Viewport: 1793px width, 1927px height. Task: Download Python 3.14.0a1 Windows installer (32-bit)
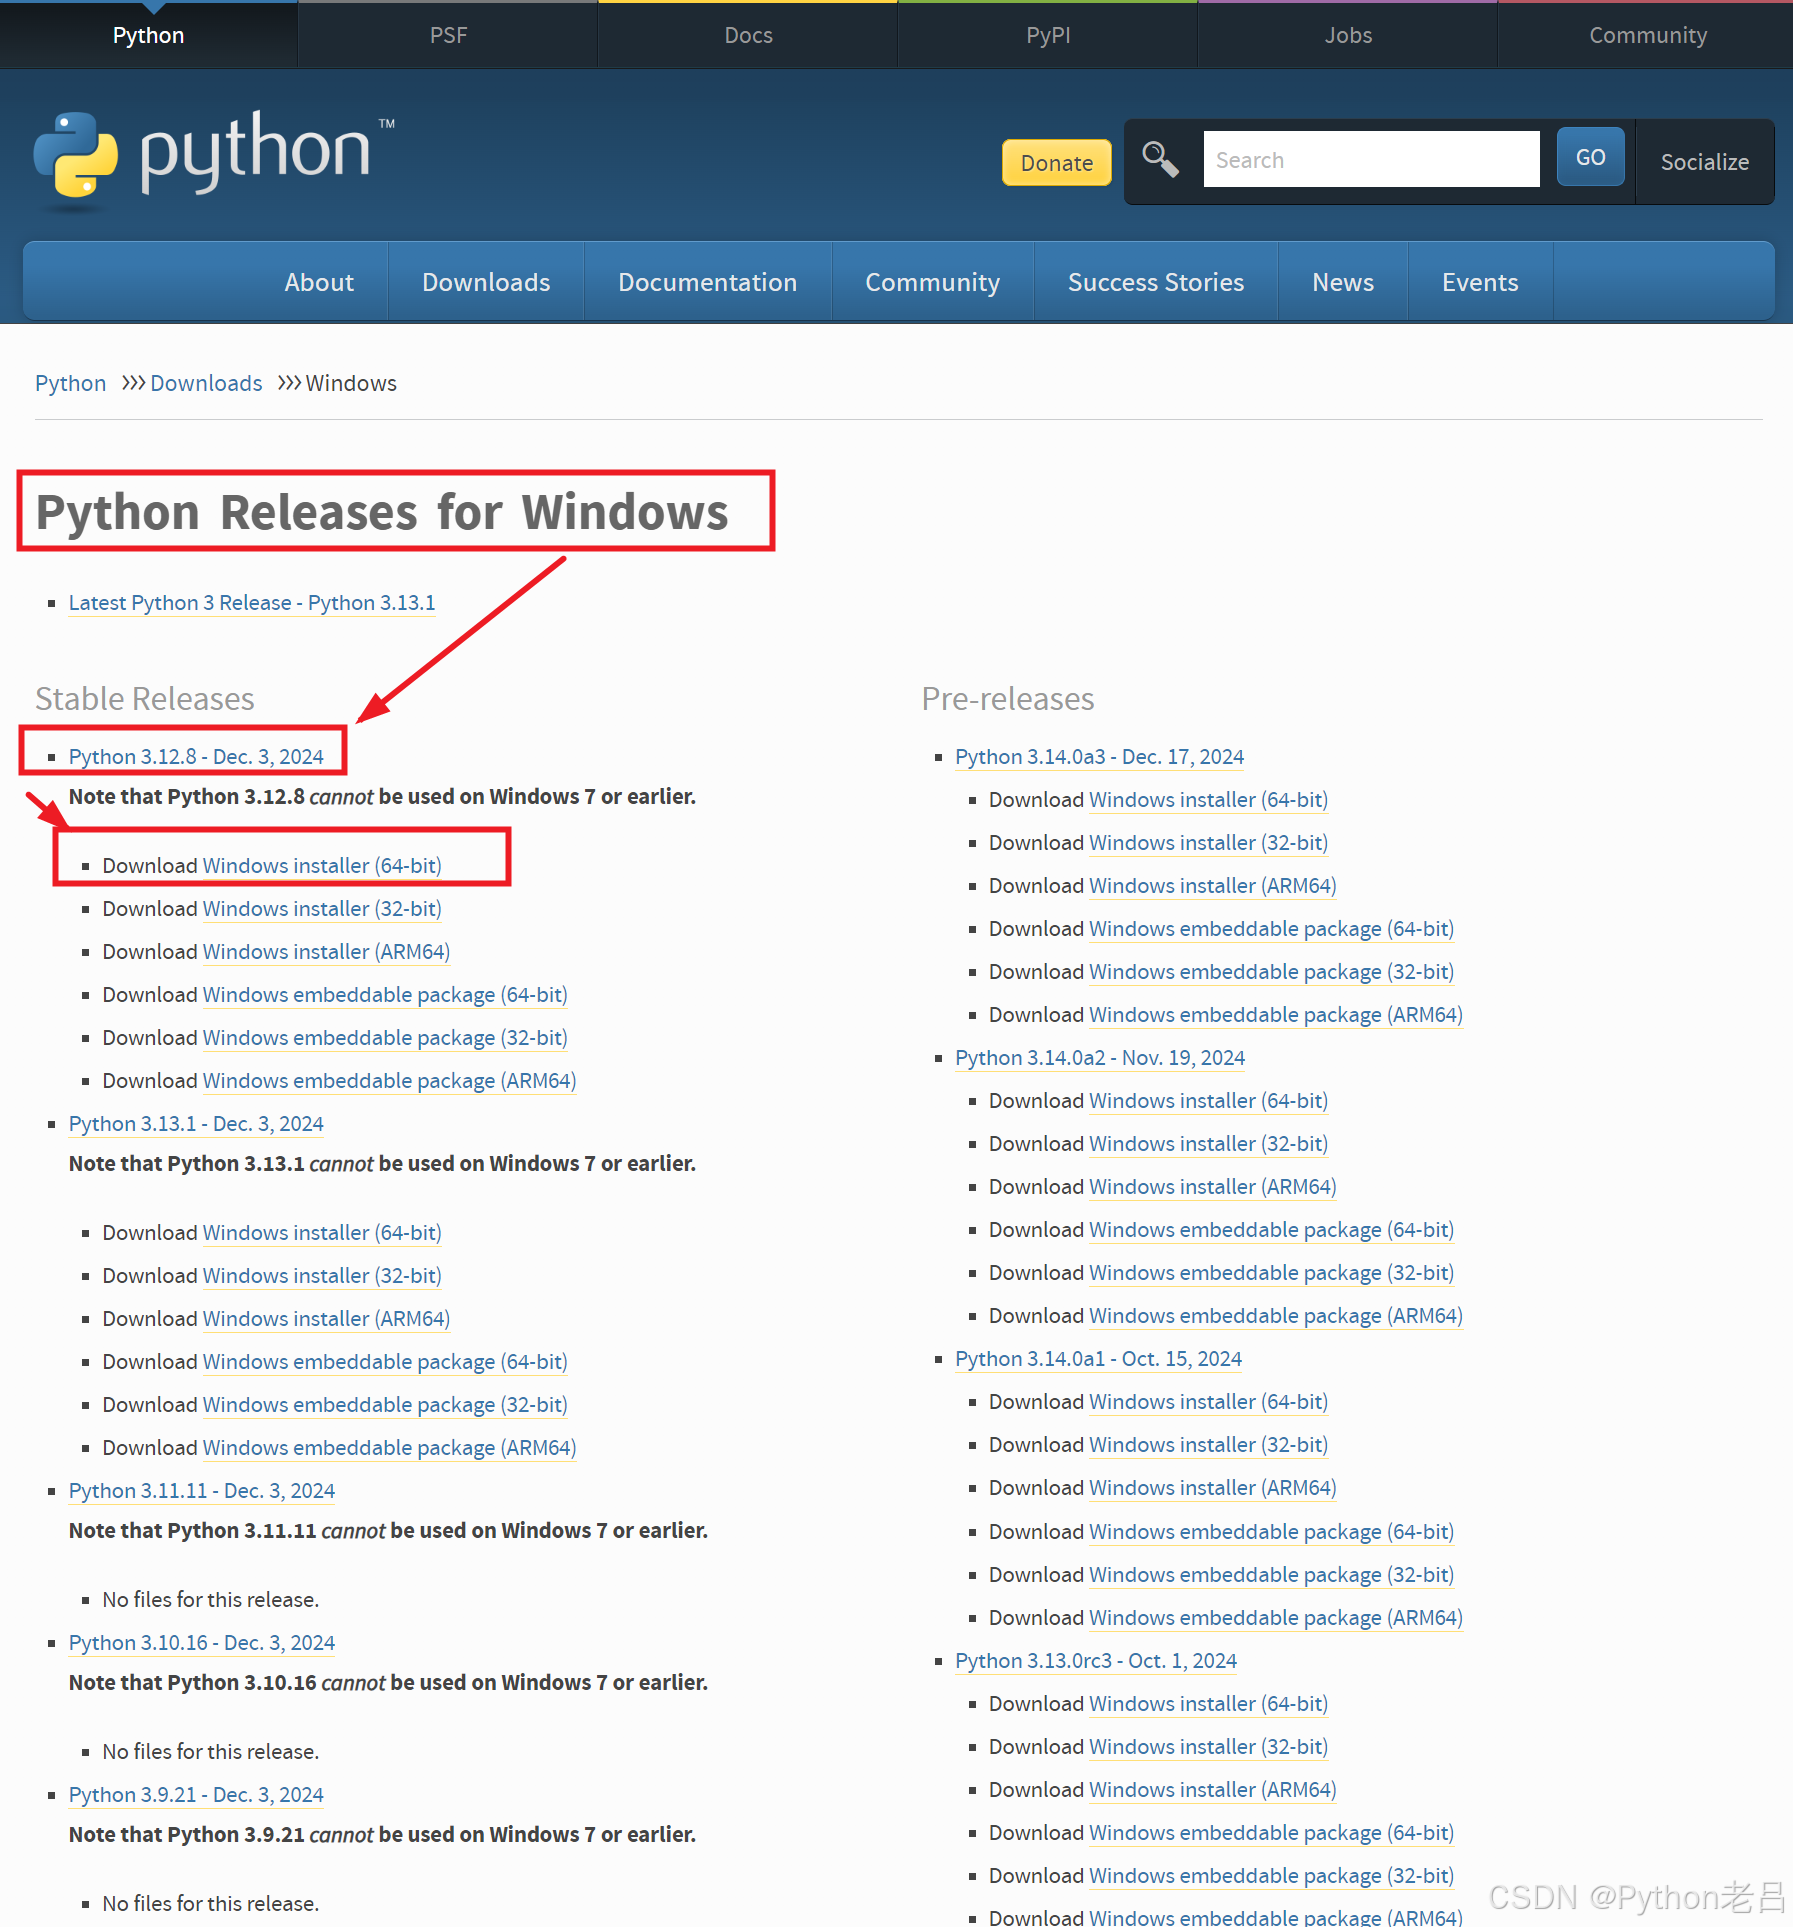coord(1208,1445)
